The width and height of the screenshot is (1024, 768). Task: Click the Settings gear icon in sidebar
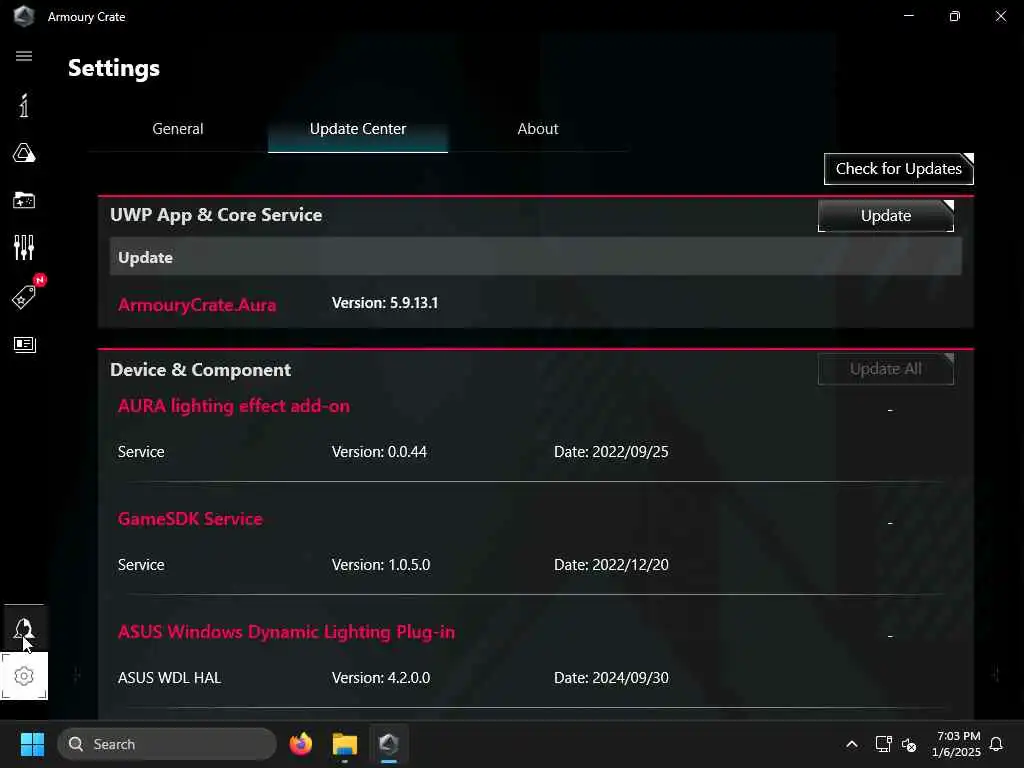coord(24,676)
